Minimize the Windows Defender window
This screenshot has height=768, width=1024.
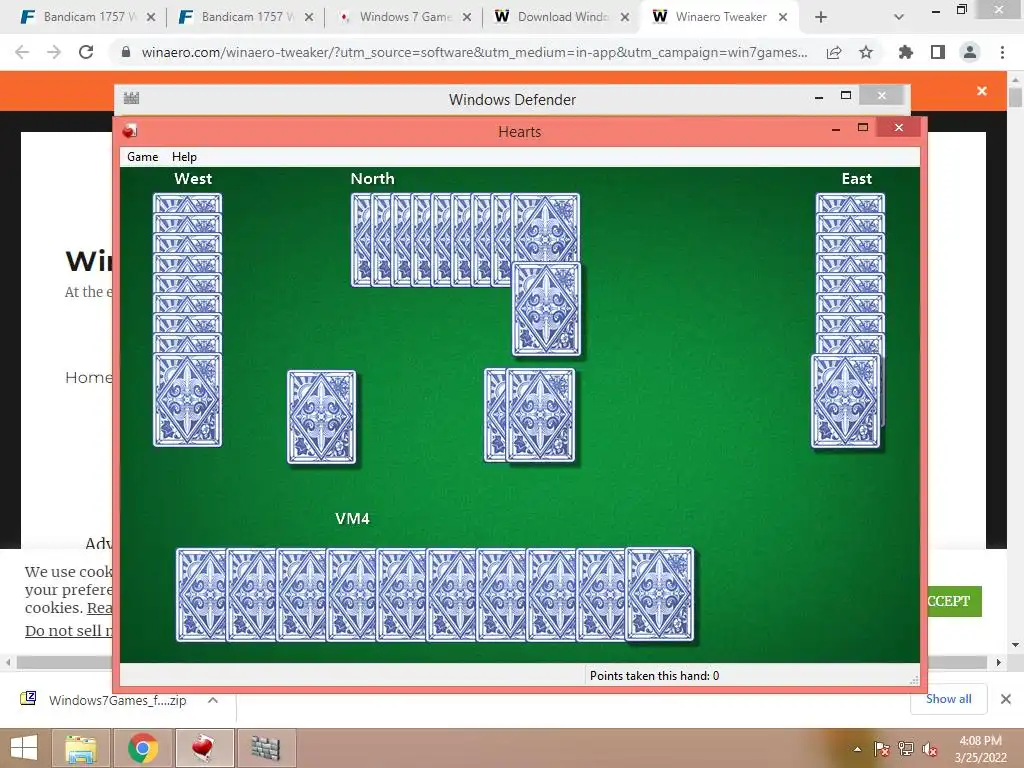[x=819, y=97]
